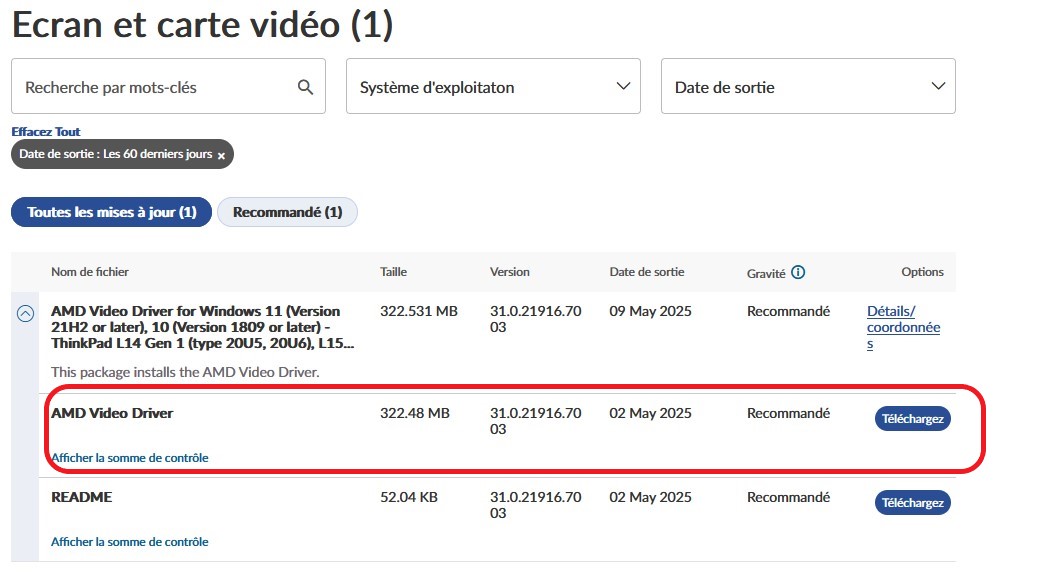Focus the Recherche par mots-clés field
The image size is (1042, 584).
coord(168,86)
